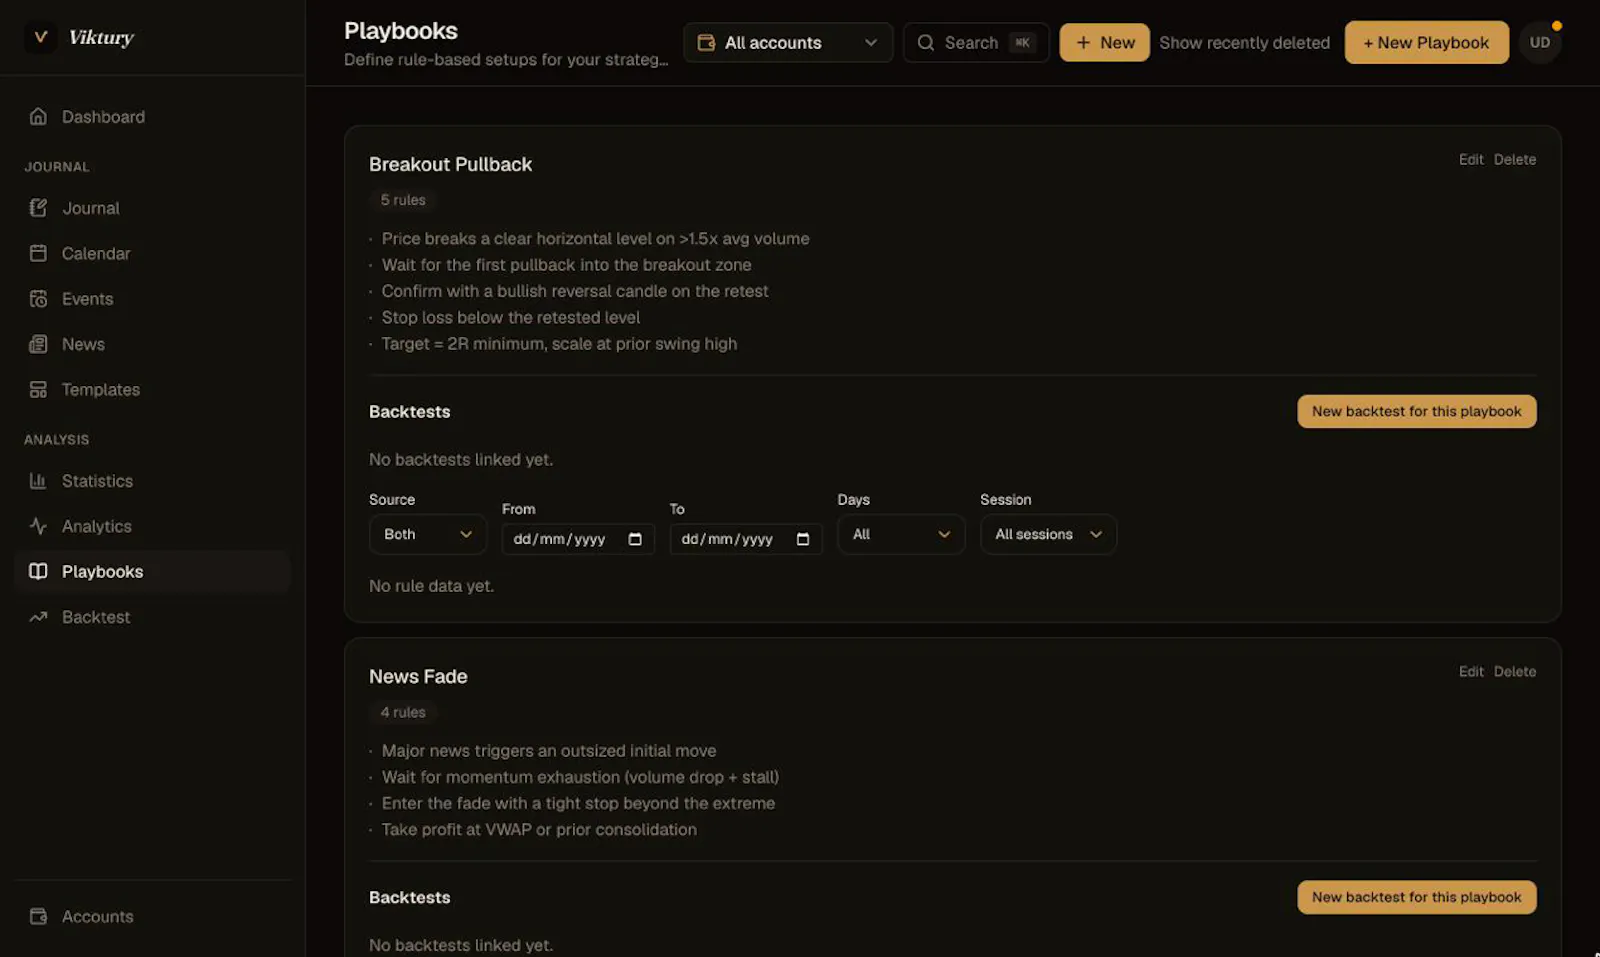Click 'Major news triggers an outsized initial move'
Viewport: 1600px width, 957px height.
(549, 751)
